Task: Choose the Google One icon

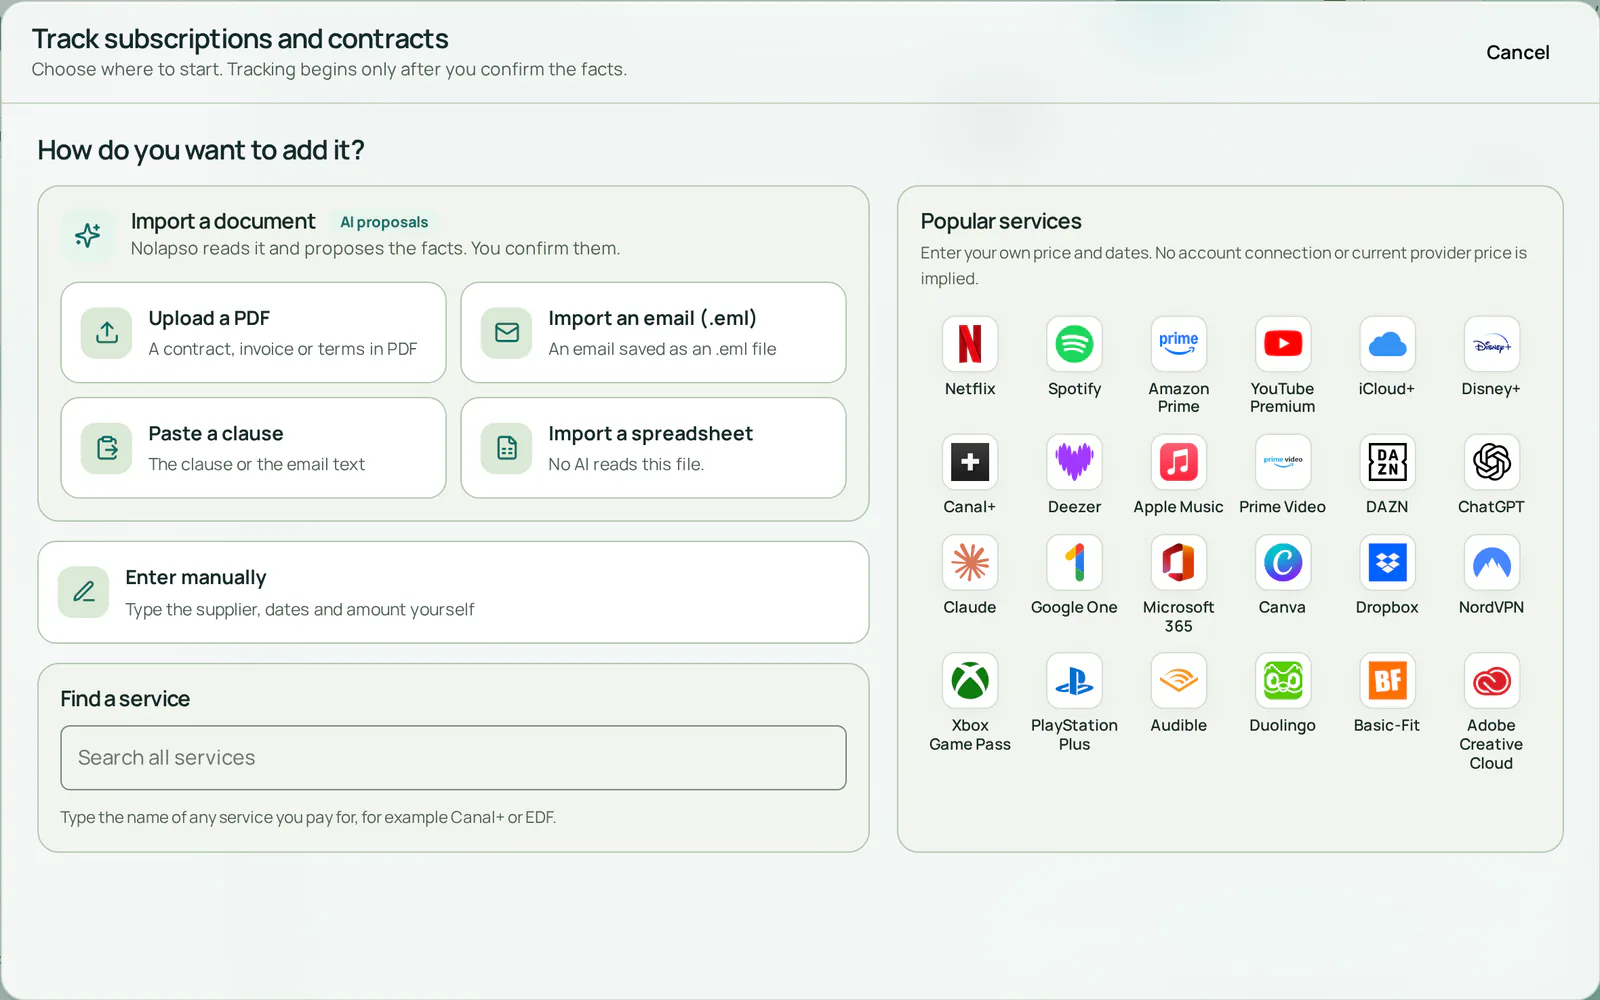Action: click(x=1074, y=562)
